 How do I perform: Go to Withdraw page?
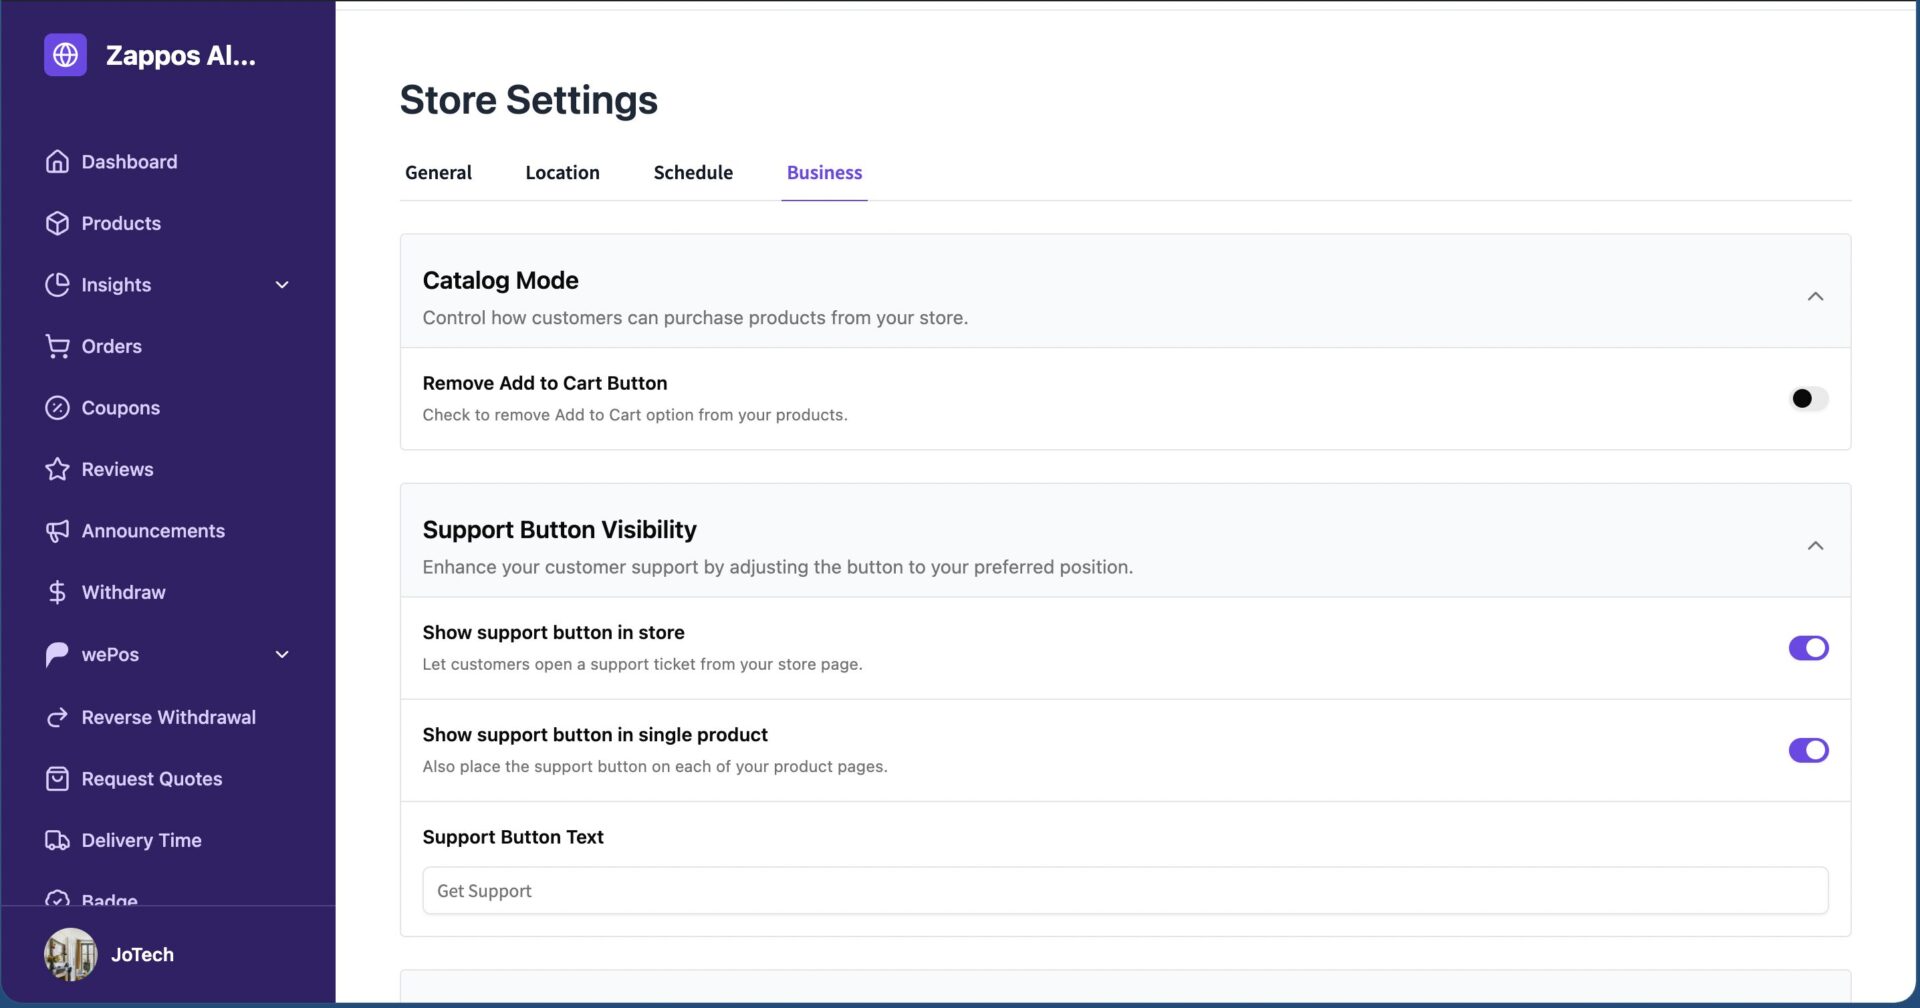pyautogui.click(x=123, y=592)
